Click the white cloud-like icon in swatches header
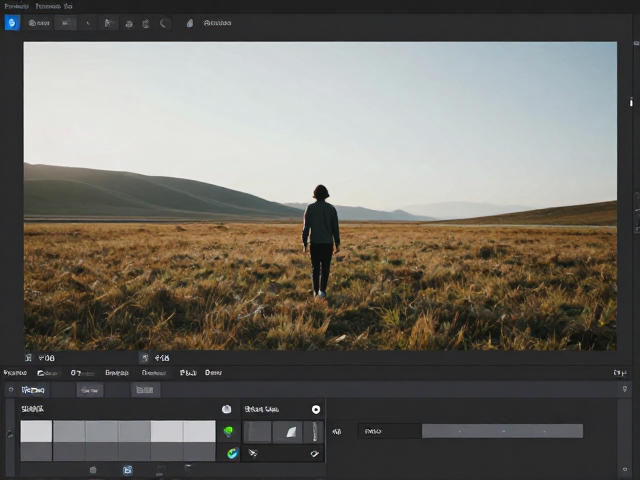640x480 pixels. [x=227, y=409]
